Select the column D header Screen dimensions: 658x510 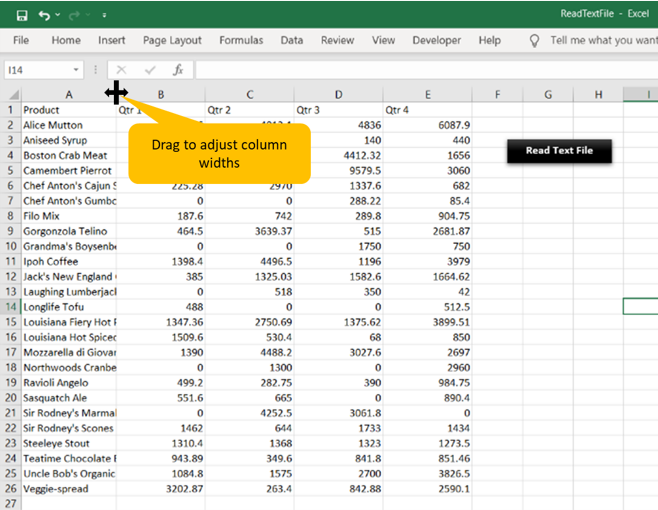click(338, 94)
